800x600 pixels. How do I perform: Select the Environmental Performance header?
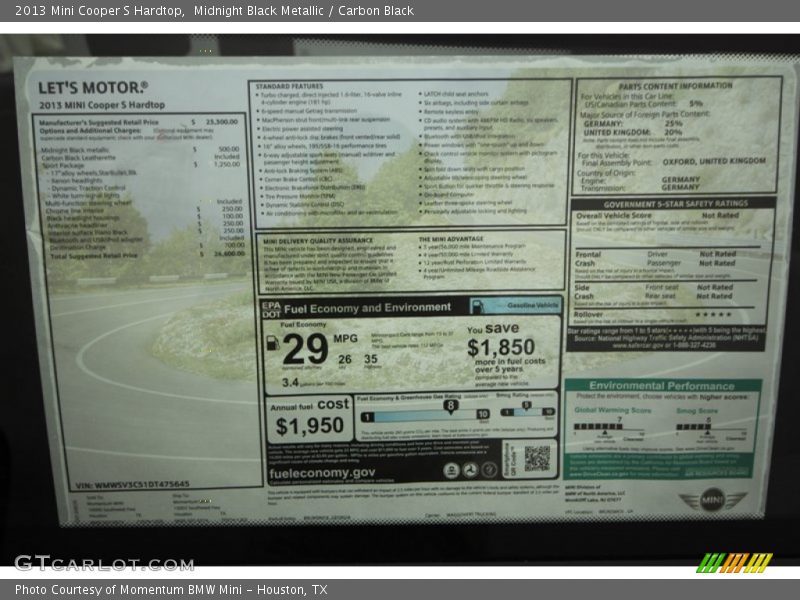(x=661, y=385)
